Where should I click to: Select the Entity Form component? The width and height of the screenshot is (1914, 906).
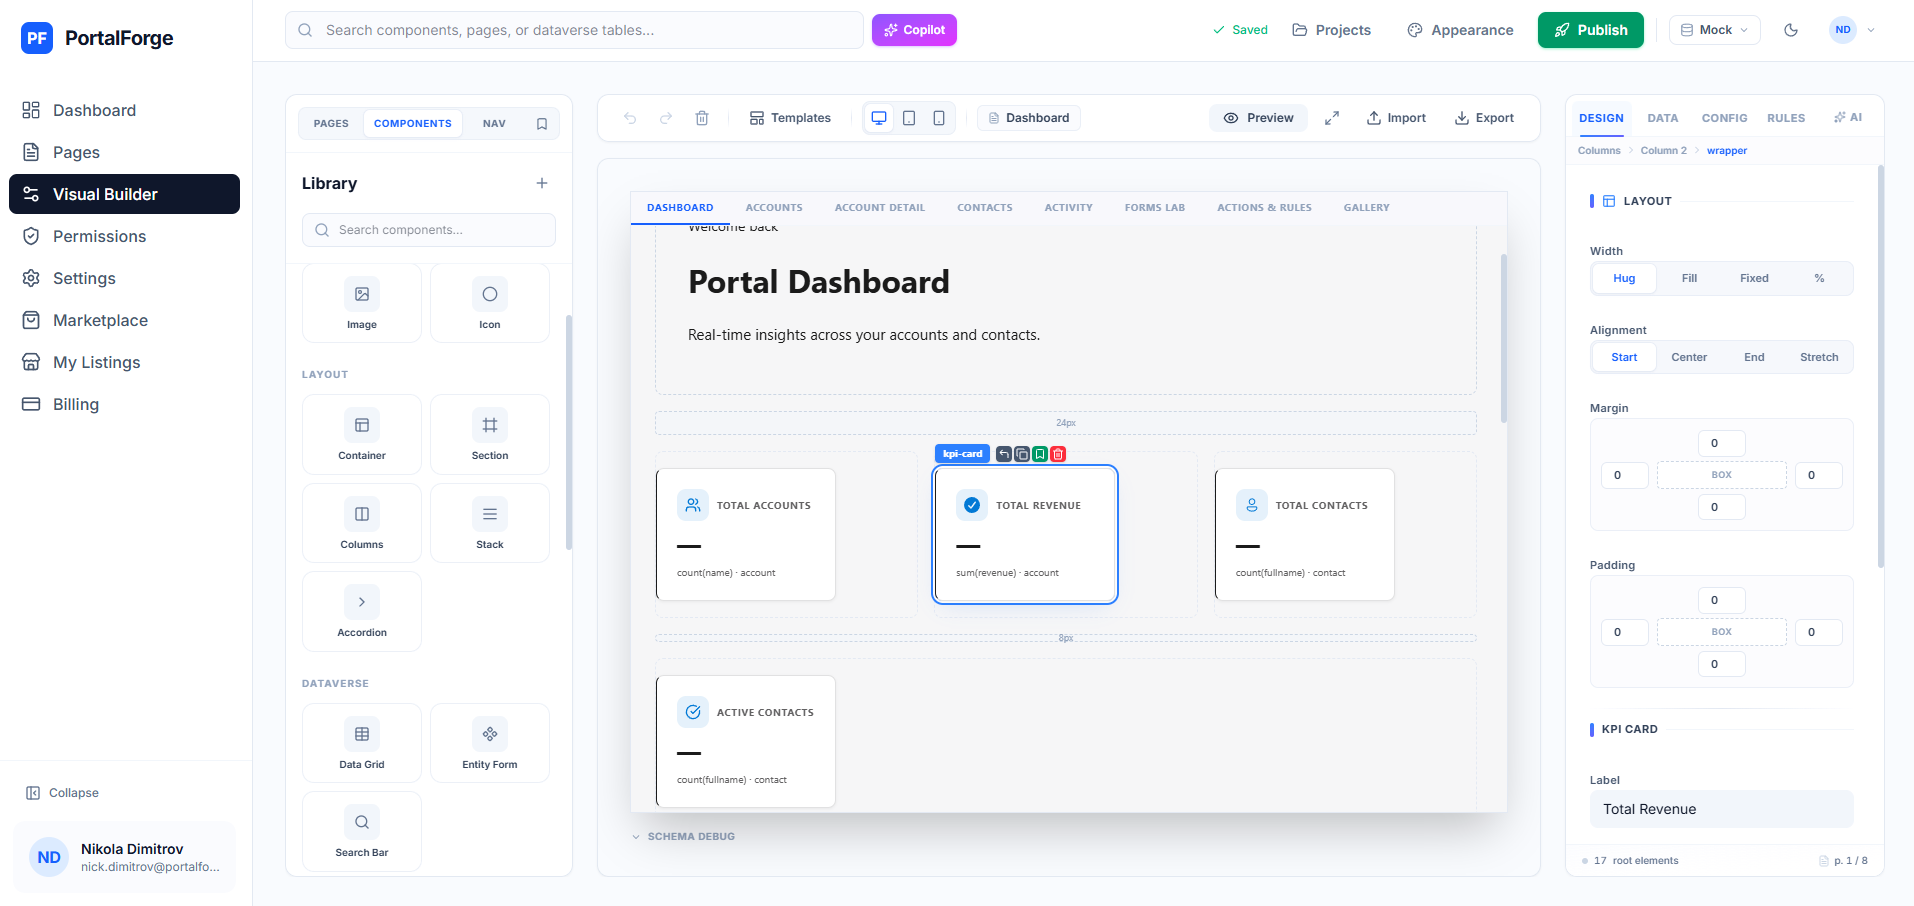pos(489,742)
